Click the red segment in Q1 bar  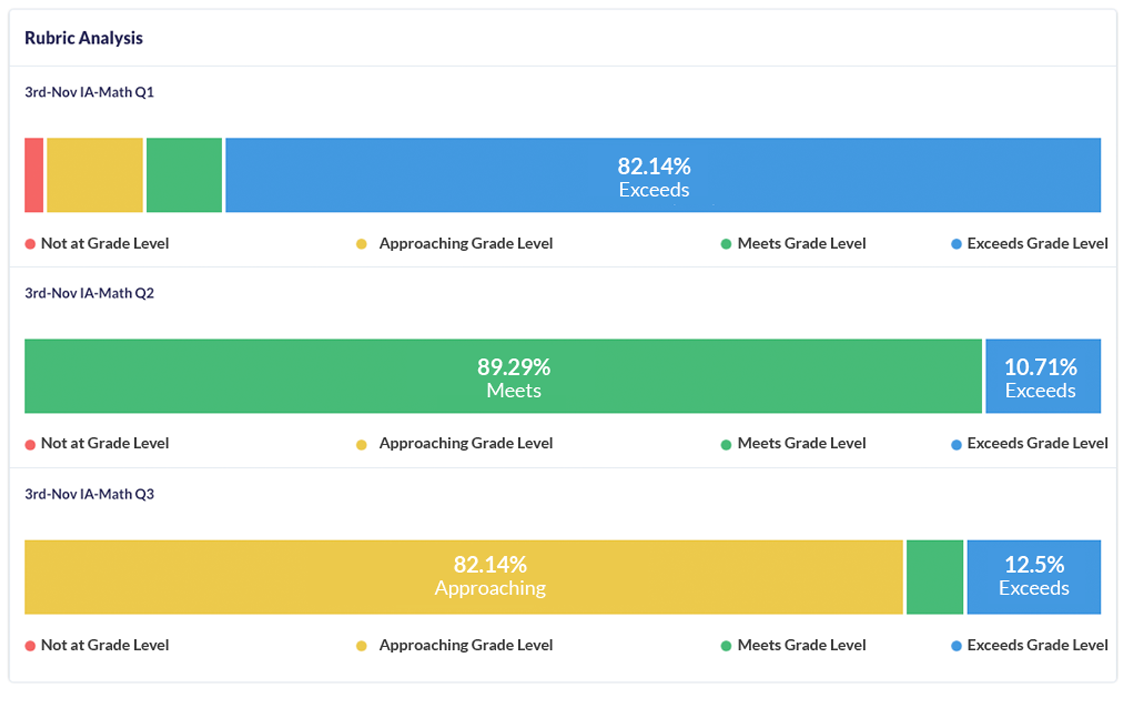[34, 175]
